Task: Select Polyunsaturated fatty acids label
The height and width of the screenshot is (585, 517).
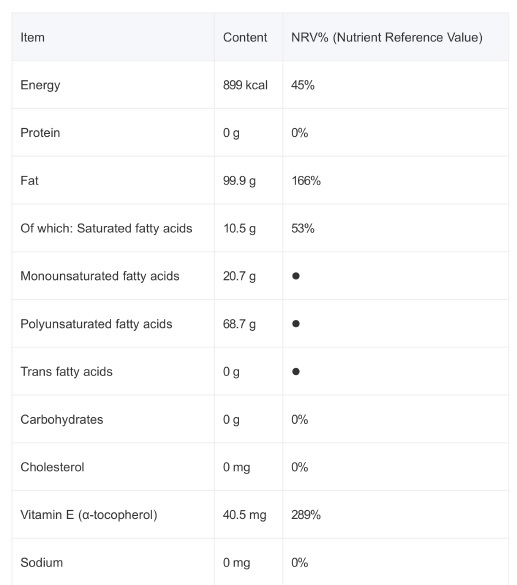Action: 96,324
